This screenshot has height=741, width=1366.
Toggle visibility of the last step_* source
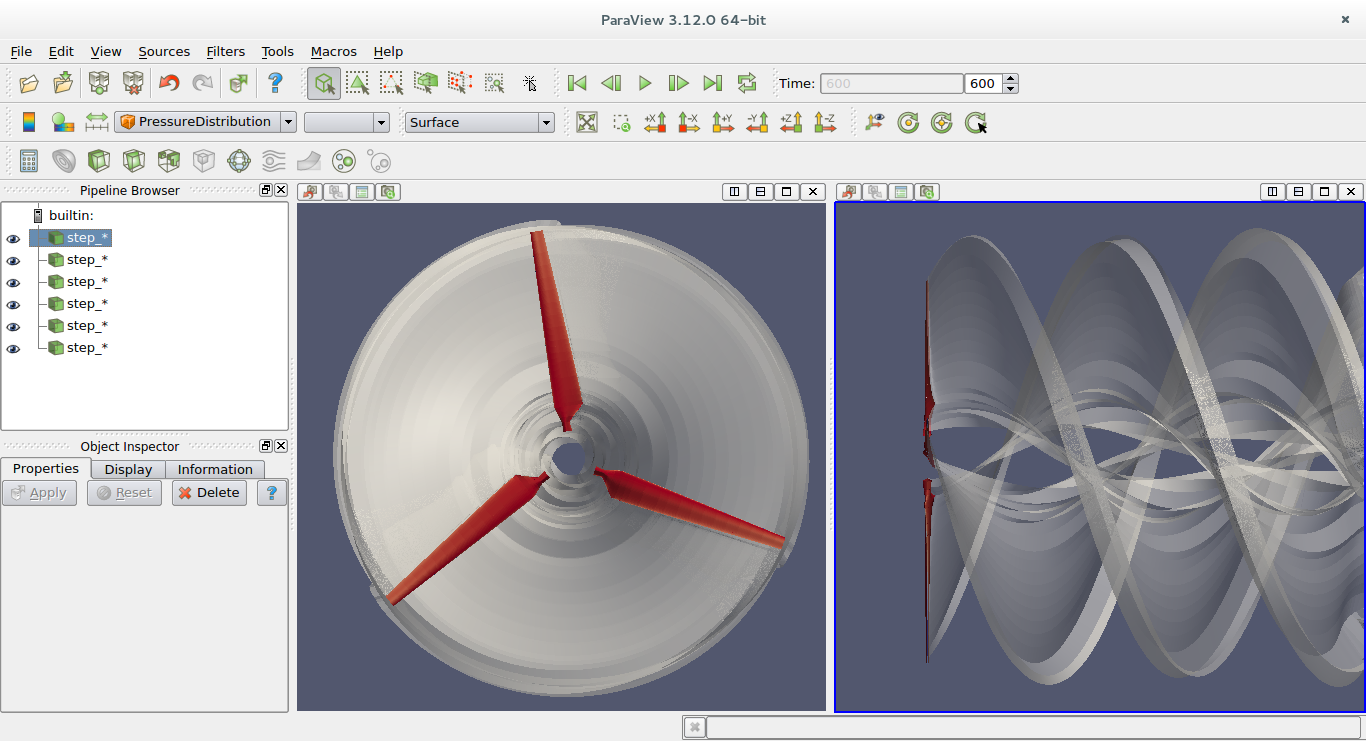click(13, 348)
